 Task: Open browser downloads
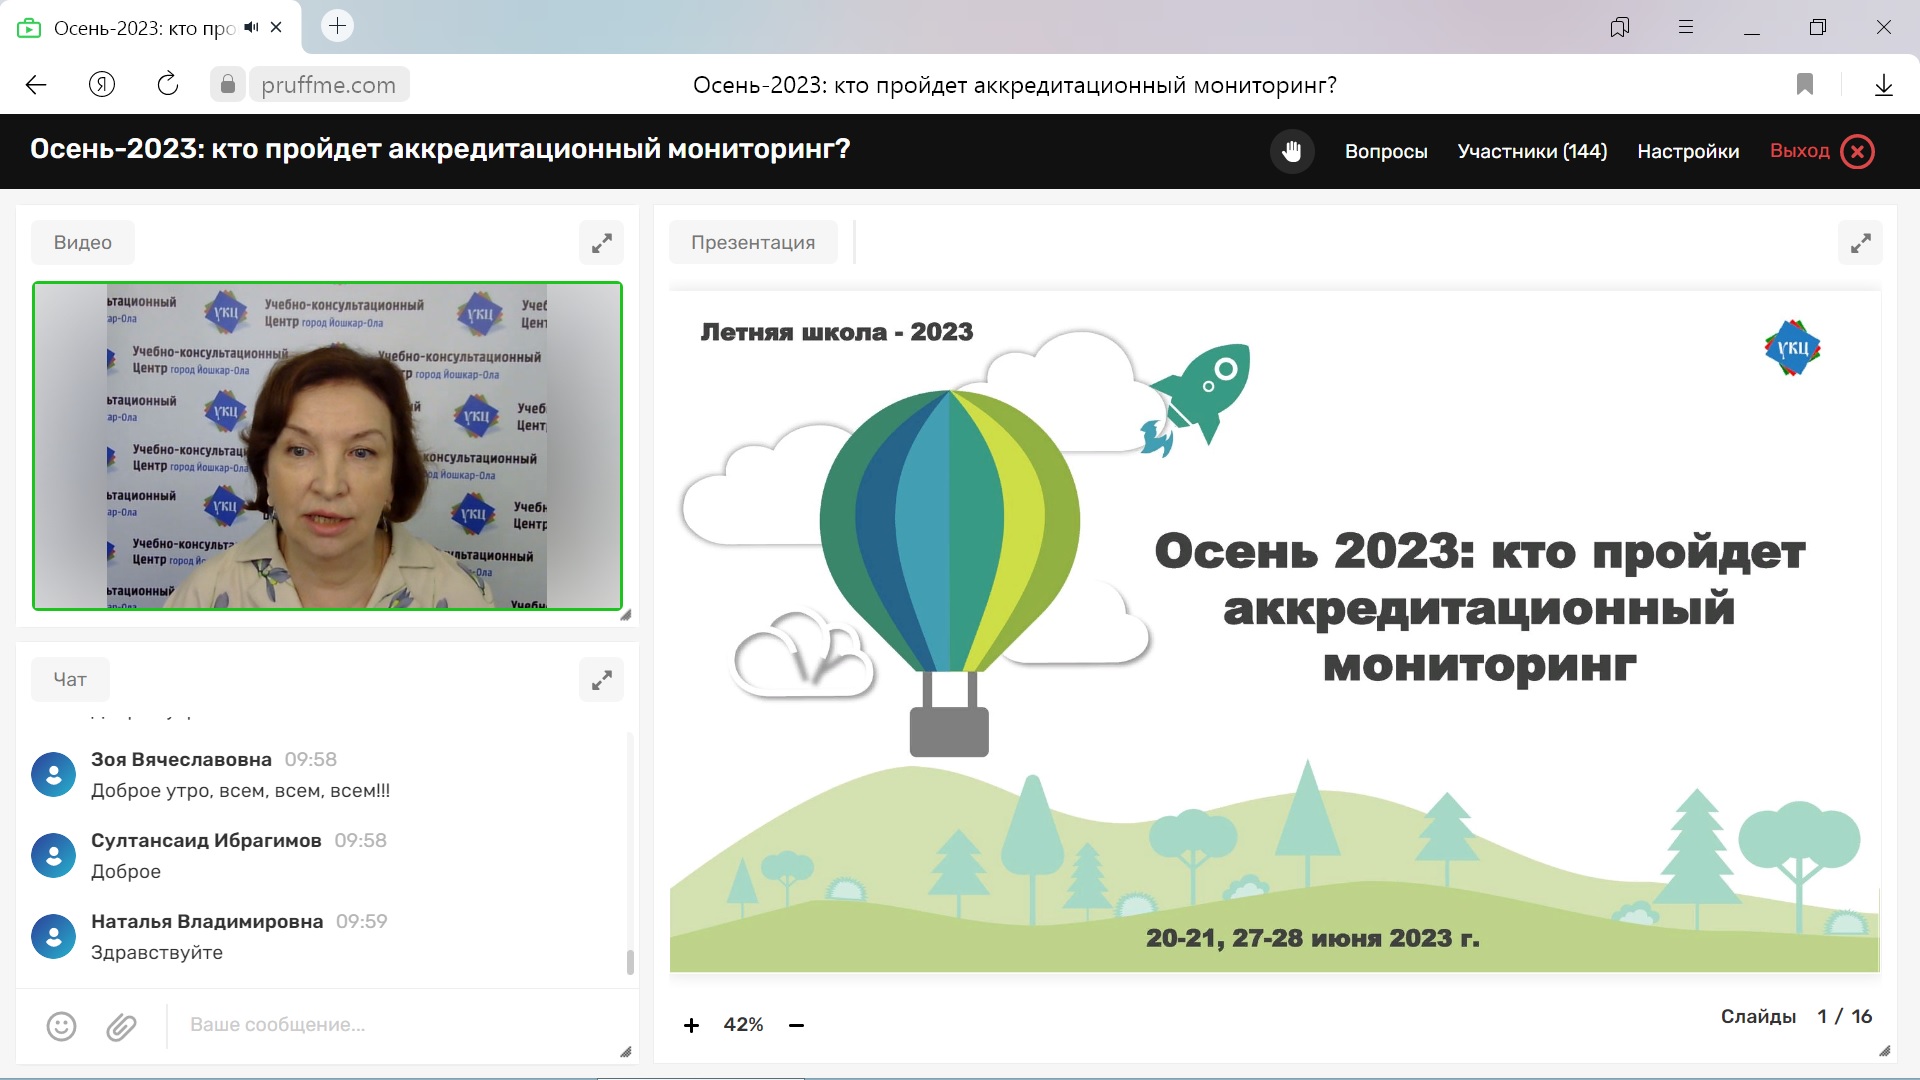(1883, 85)
